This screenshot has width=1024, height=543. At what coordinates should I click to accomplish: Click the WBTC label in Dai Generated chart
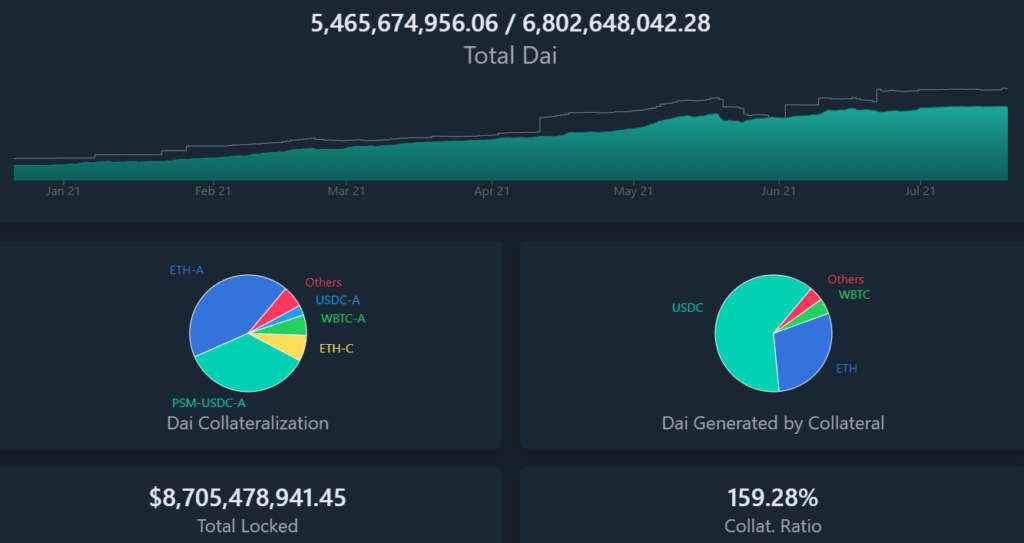854,295
